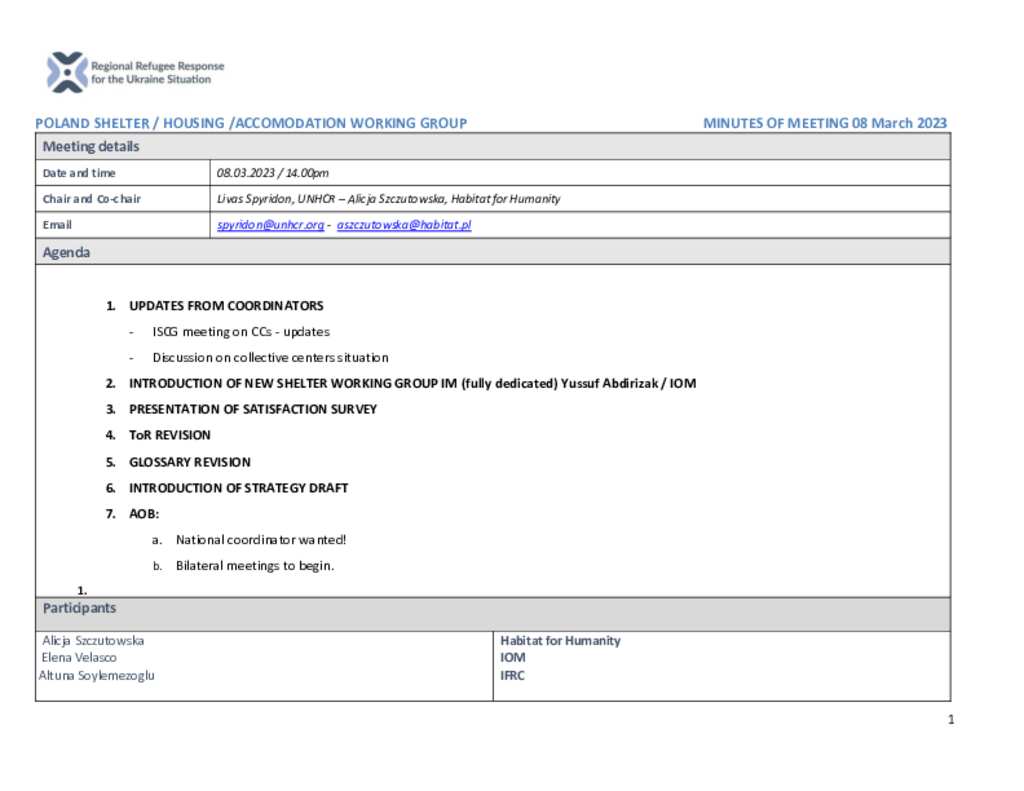
Task: Click the IOM organization entry
Action: click(x=513, y=658)
